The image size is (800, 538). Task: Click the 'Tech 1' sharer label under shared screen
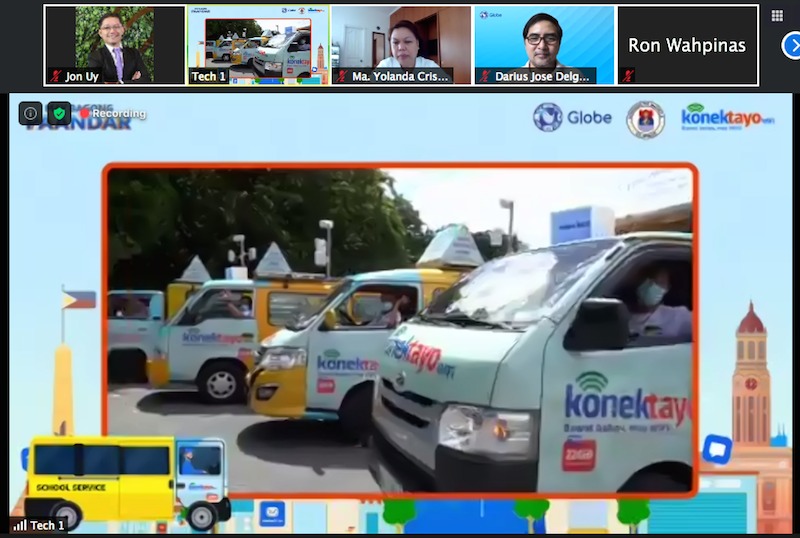point(47,525)
